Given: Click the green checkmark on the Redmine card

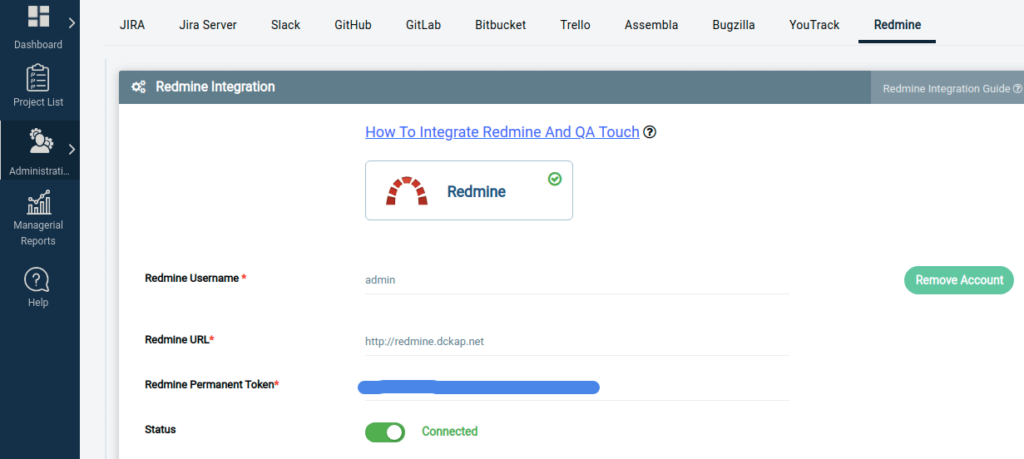Looking at the screenshot, I should coord(555,178).
